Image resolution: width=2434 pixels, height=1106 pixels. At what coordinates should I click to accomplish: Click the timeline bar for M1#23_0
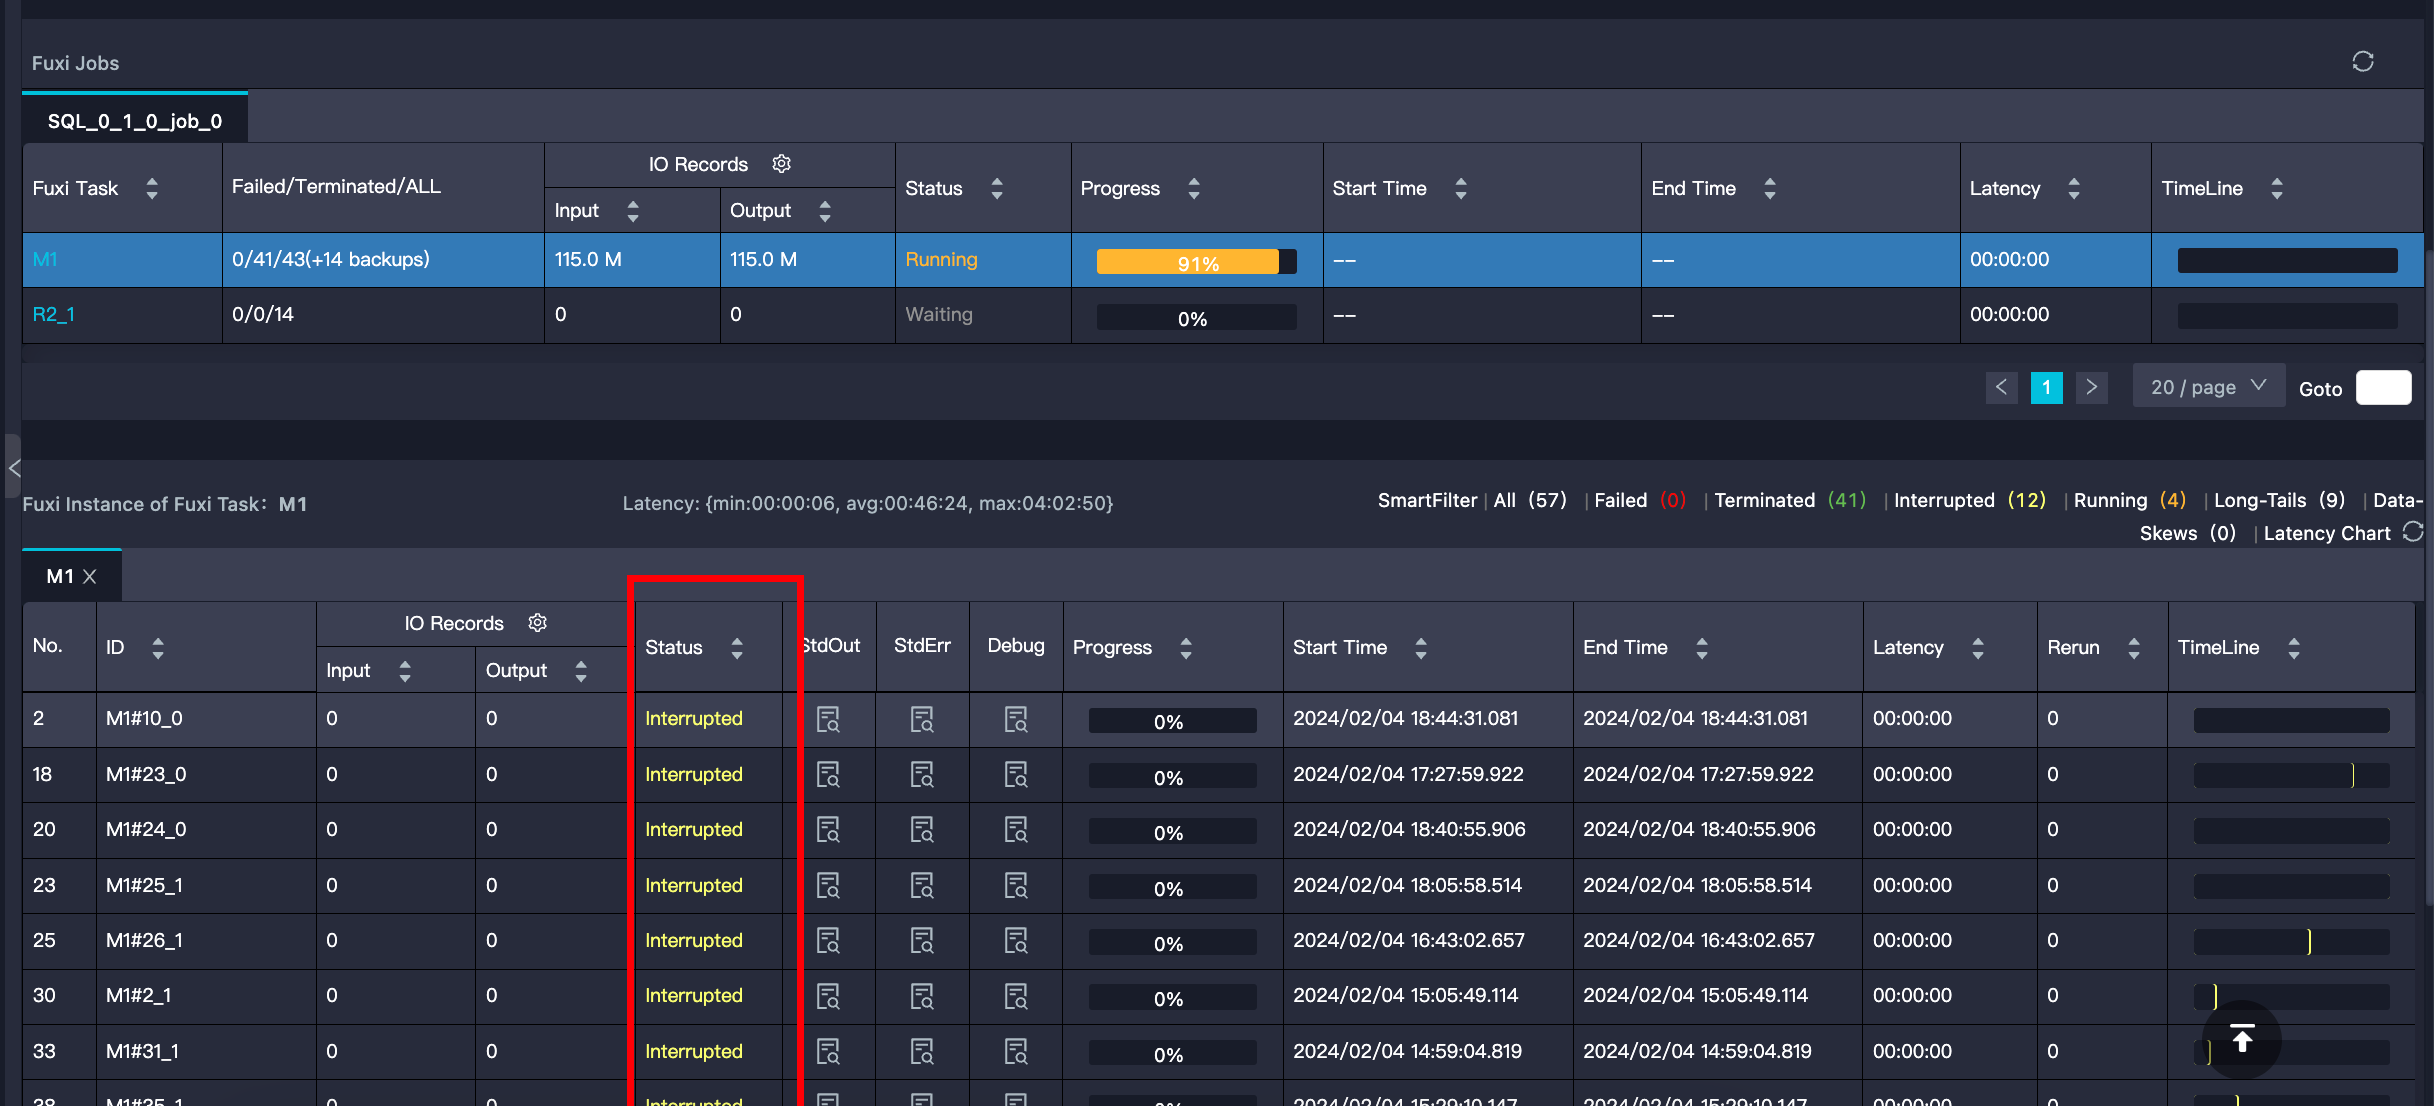[x=2291, y=775]
